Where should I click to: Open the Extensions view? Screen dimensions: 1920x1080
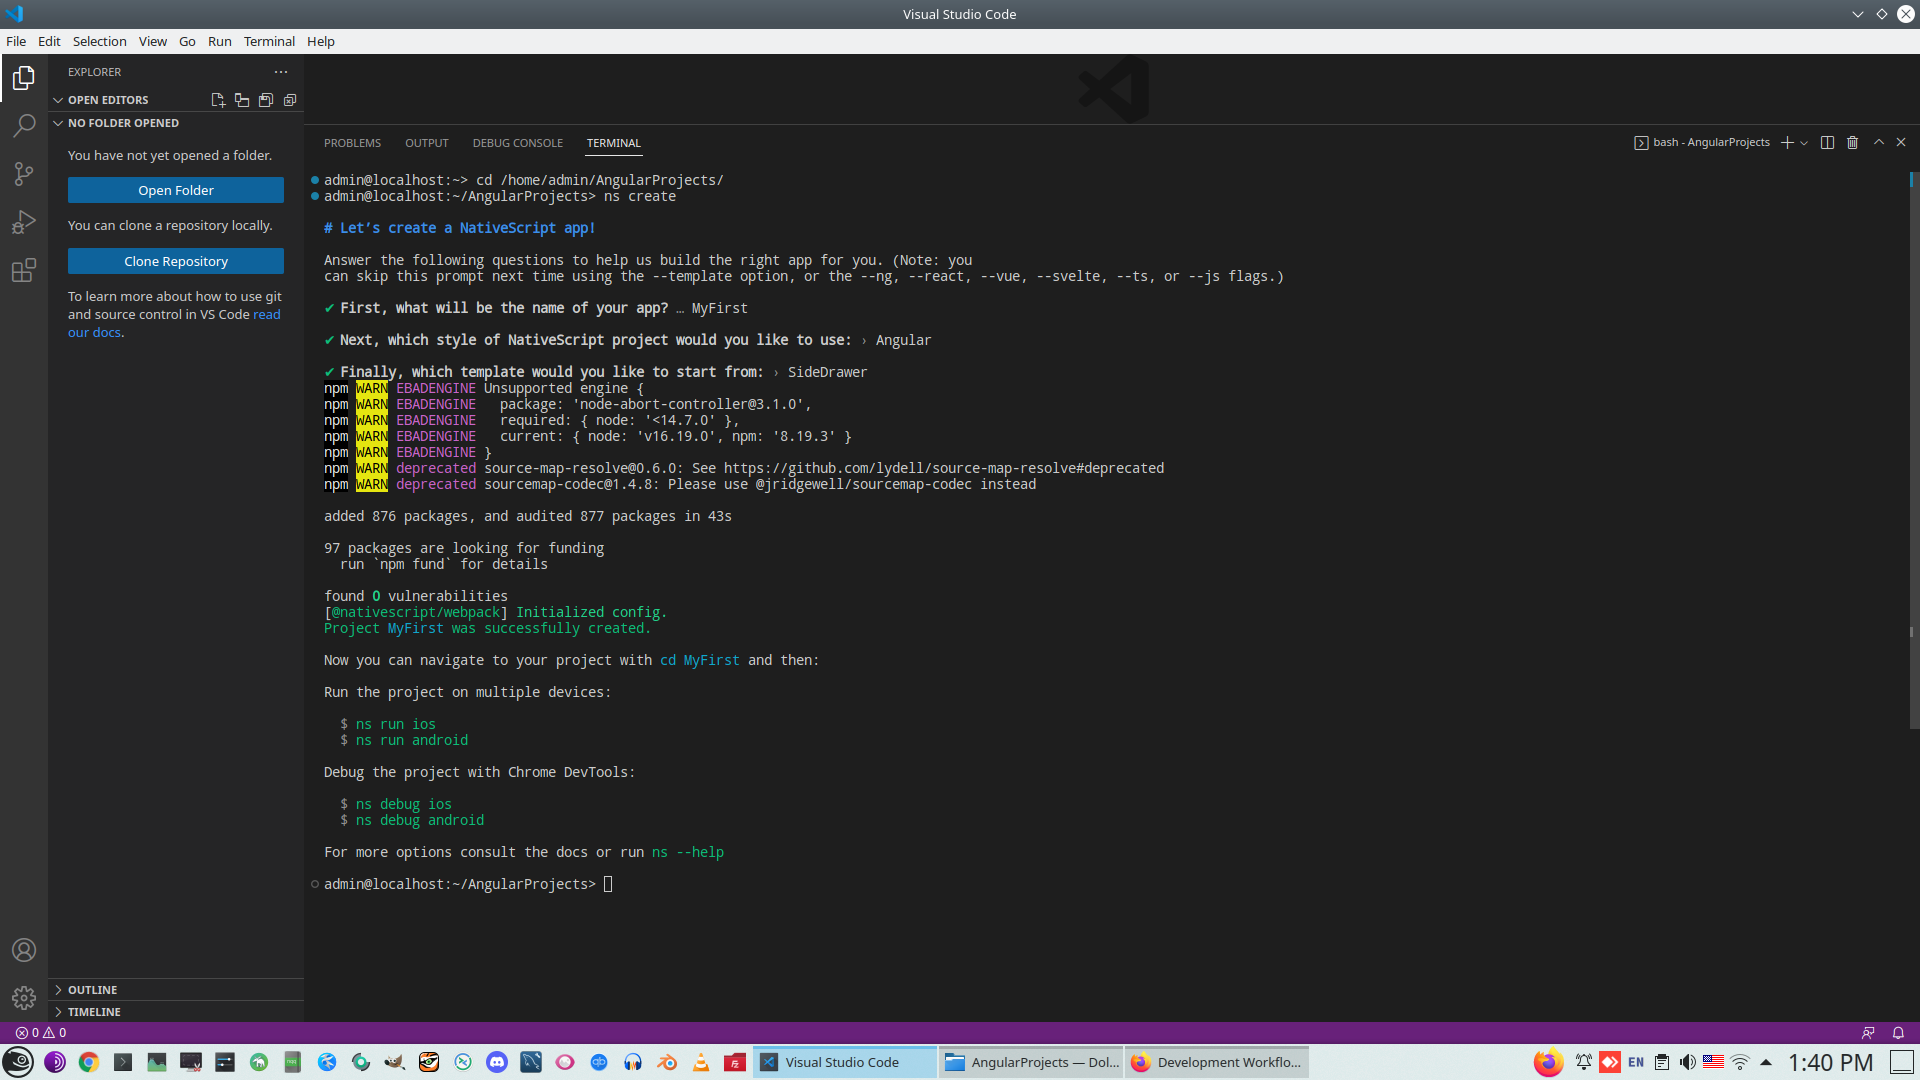[x=24, y=270]
